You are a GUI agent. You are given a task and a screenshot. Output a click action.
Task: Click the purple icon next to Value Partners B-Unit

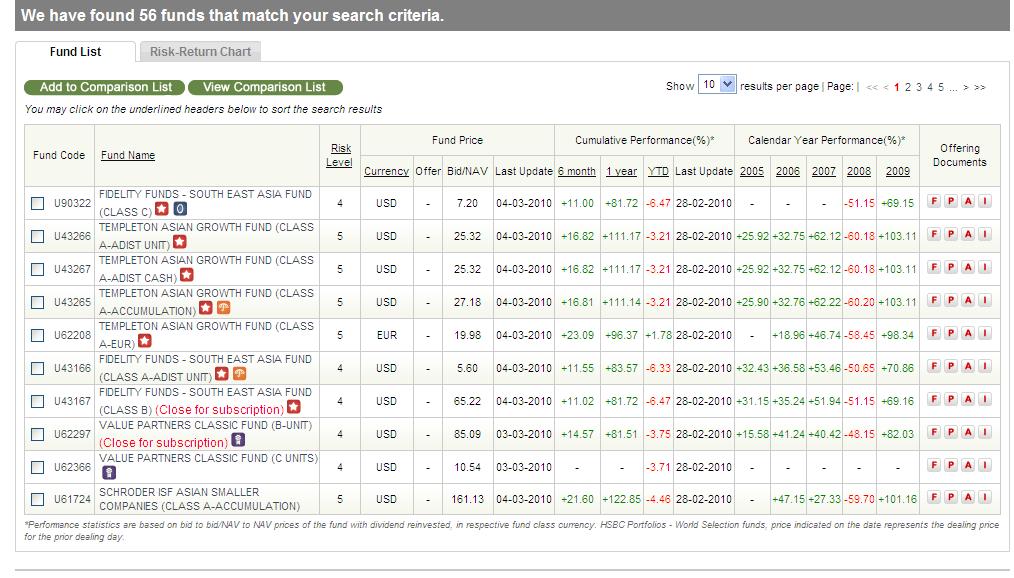(238, 440)
